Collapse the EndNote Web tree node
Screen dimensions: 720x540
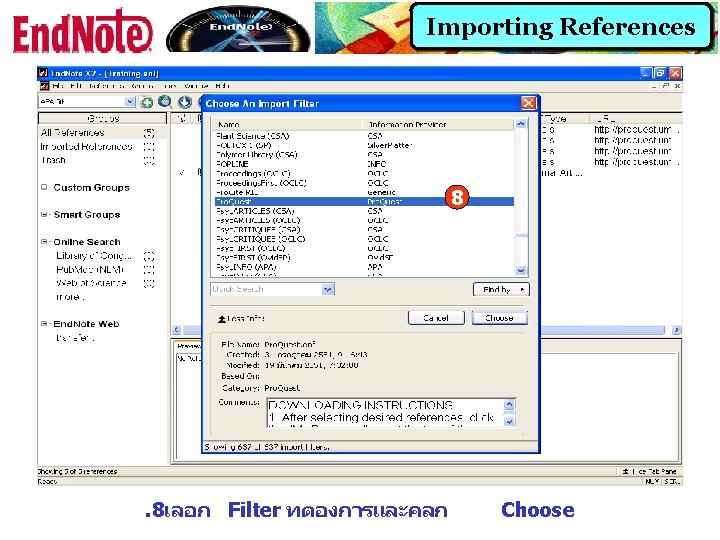[44, 324]
